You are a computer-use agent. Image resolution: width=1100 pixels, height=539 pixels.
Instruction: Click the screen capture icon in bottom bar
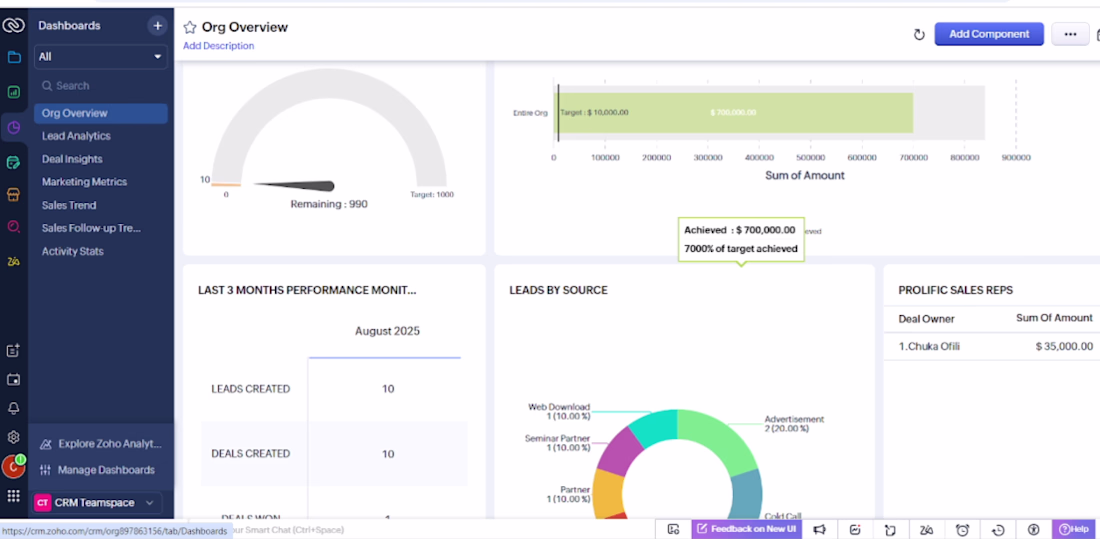(x=673, y=530)
